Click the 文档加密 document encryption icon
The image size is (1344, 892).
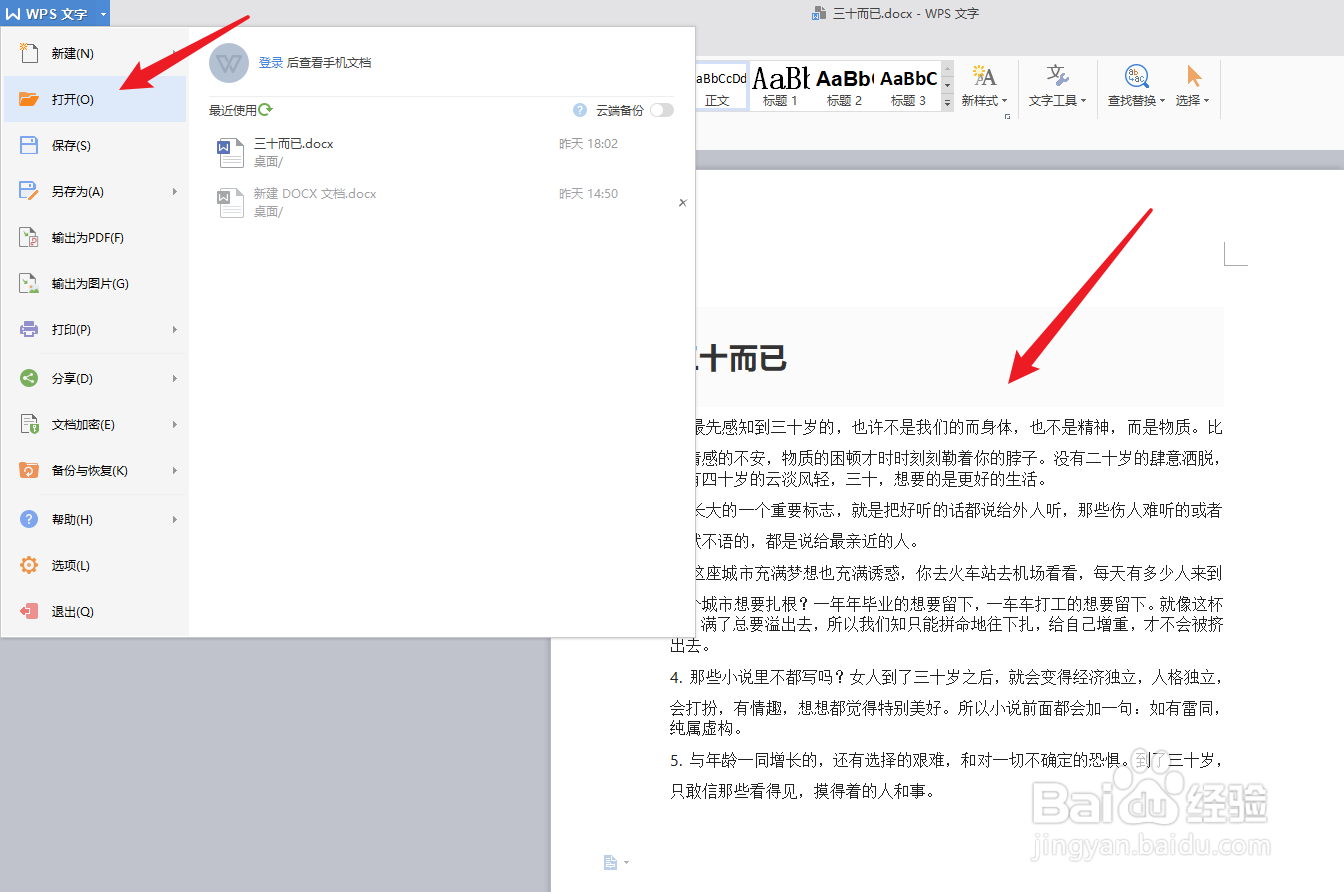30,424
